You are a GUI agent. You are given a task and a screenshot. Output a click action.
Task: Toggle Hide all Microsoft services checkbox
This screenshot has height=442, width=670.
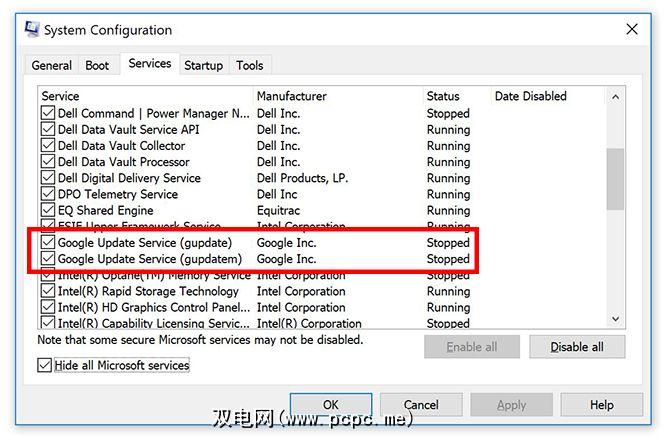[x=44, y=365]
